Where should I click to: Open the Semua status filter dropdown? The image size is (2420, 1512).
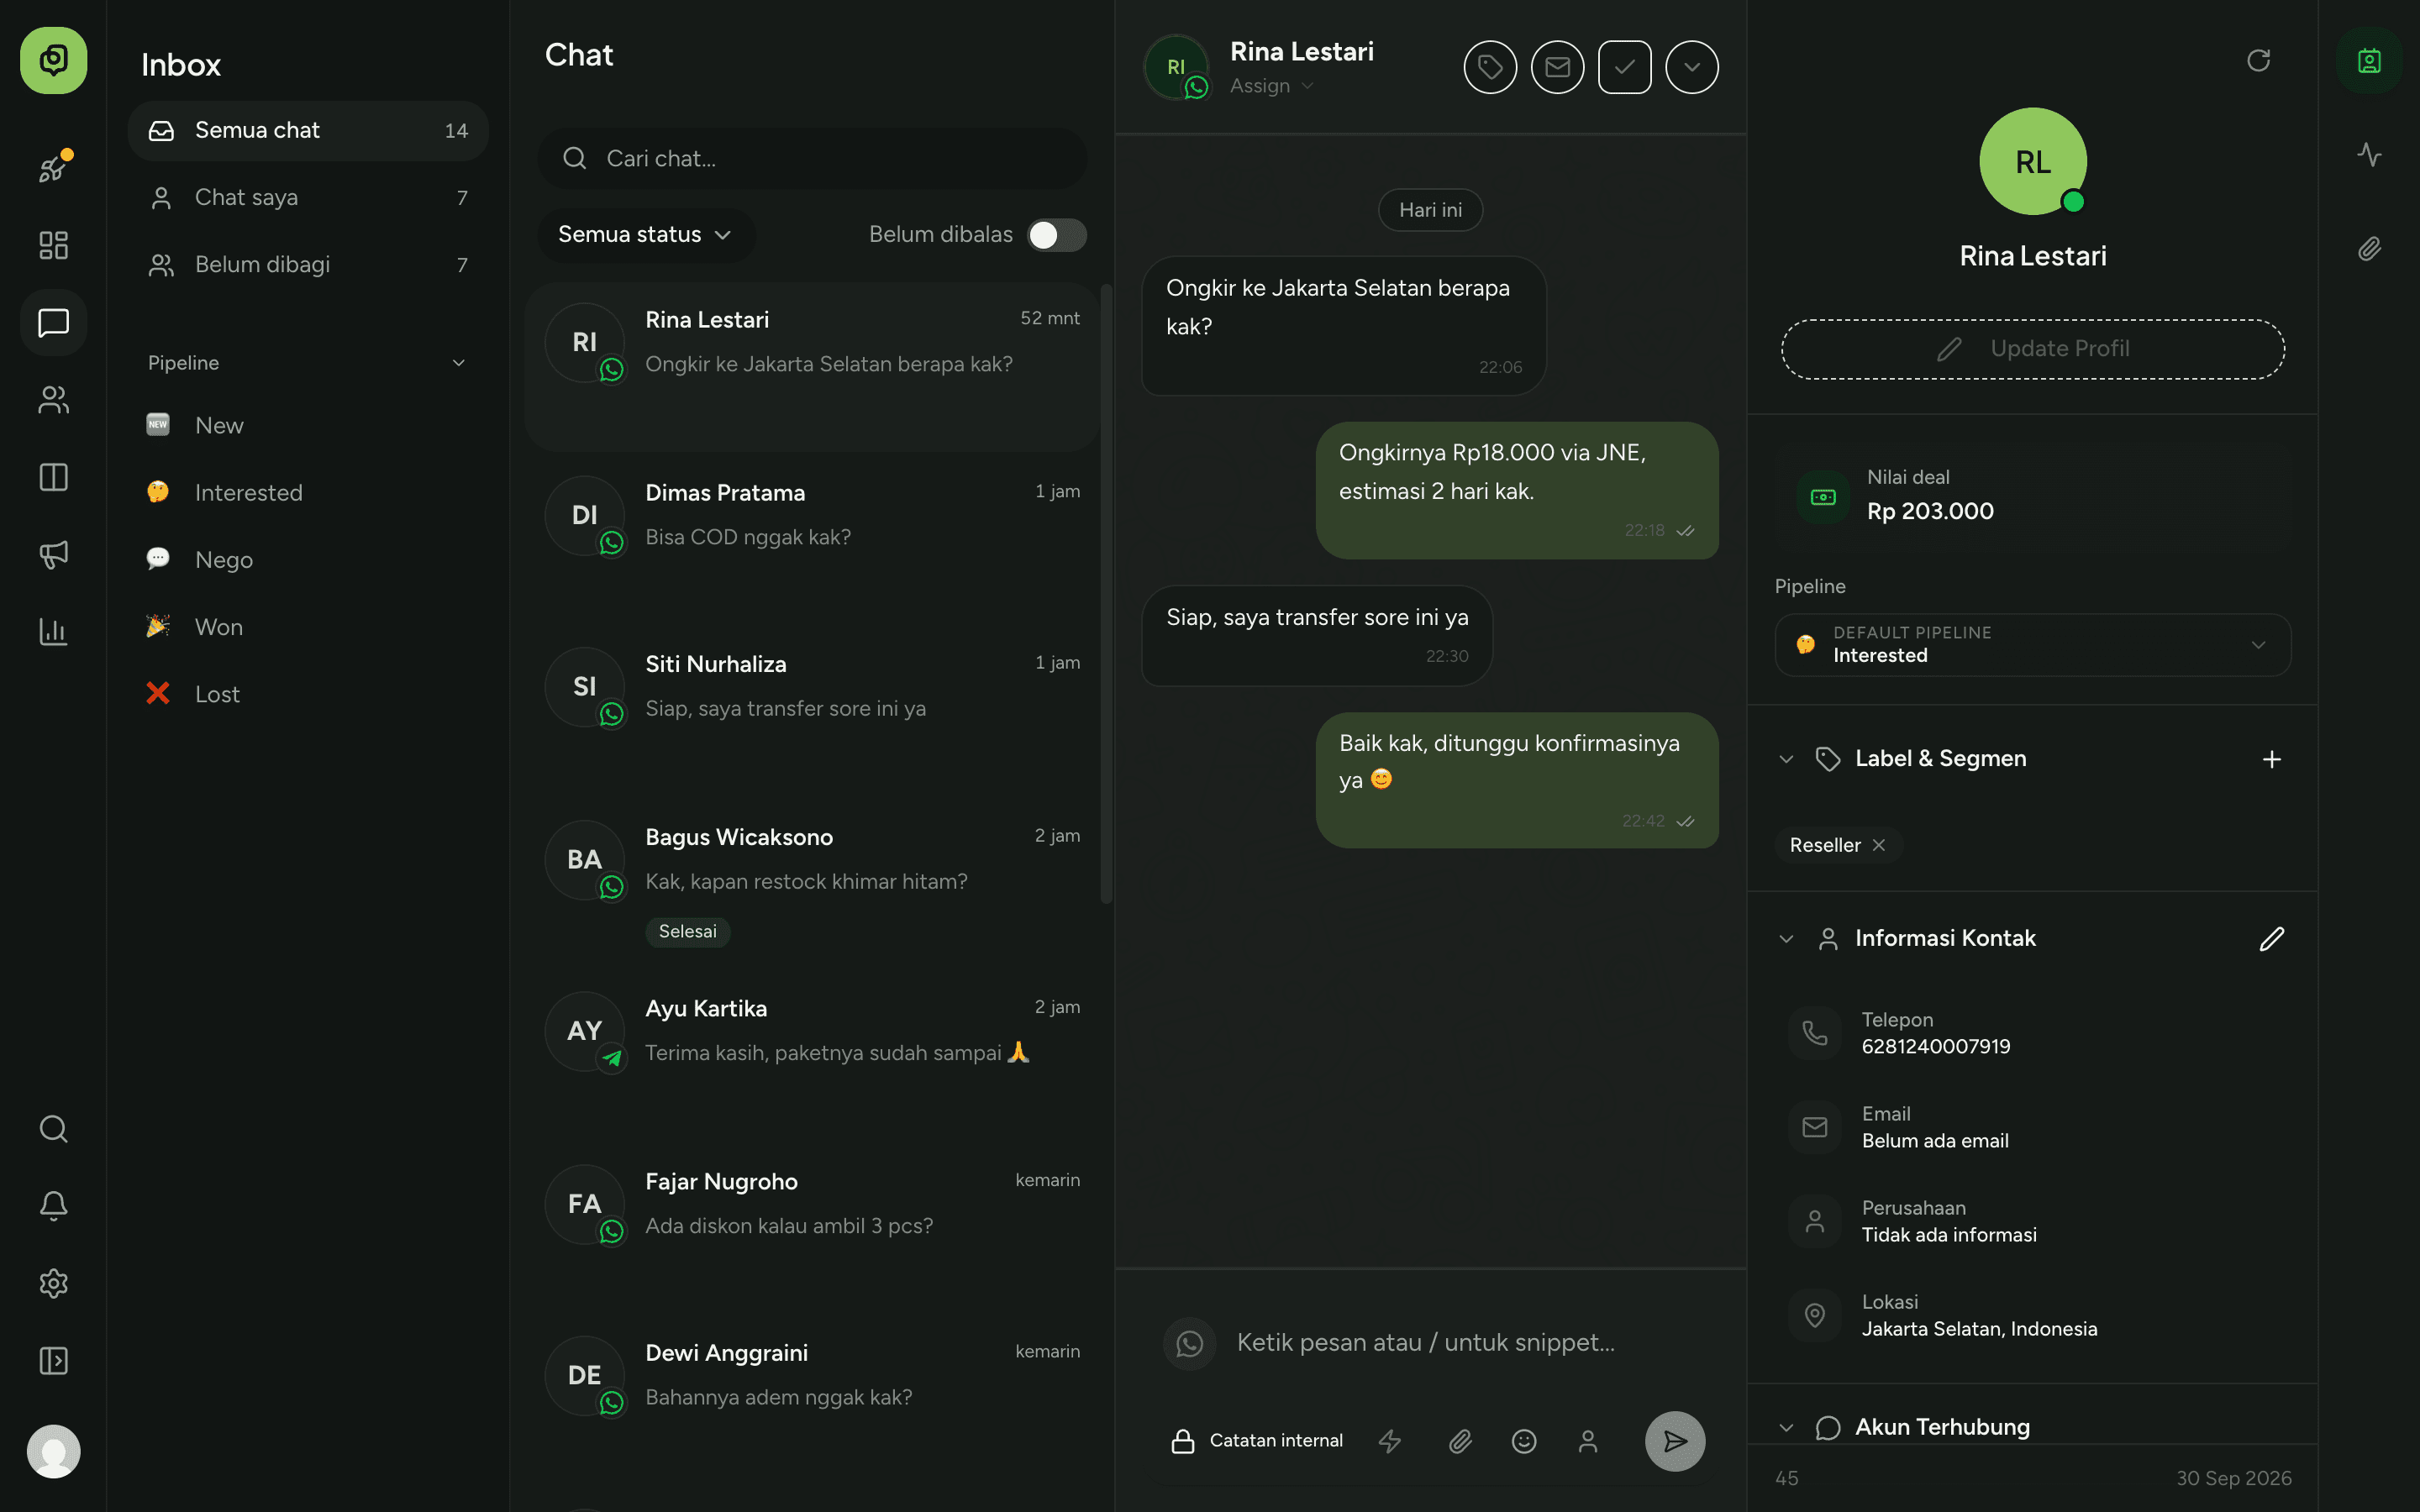coord(645,235)
